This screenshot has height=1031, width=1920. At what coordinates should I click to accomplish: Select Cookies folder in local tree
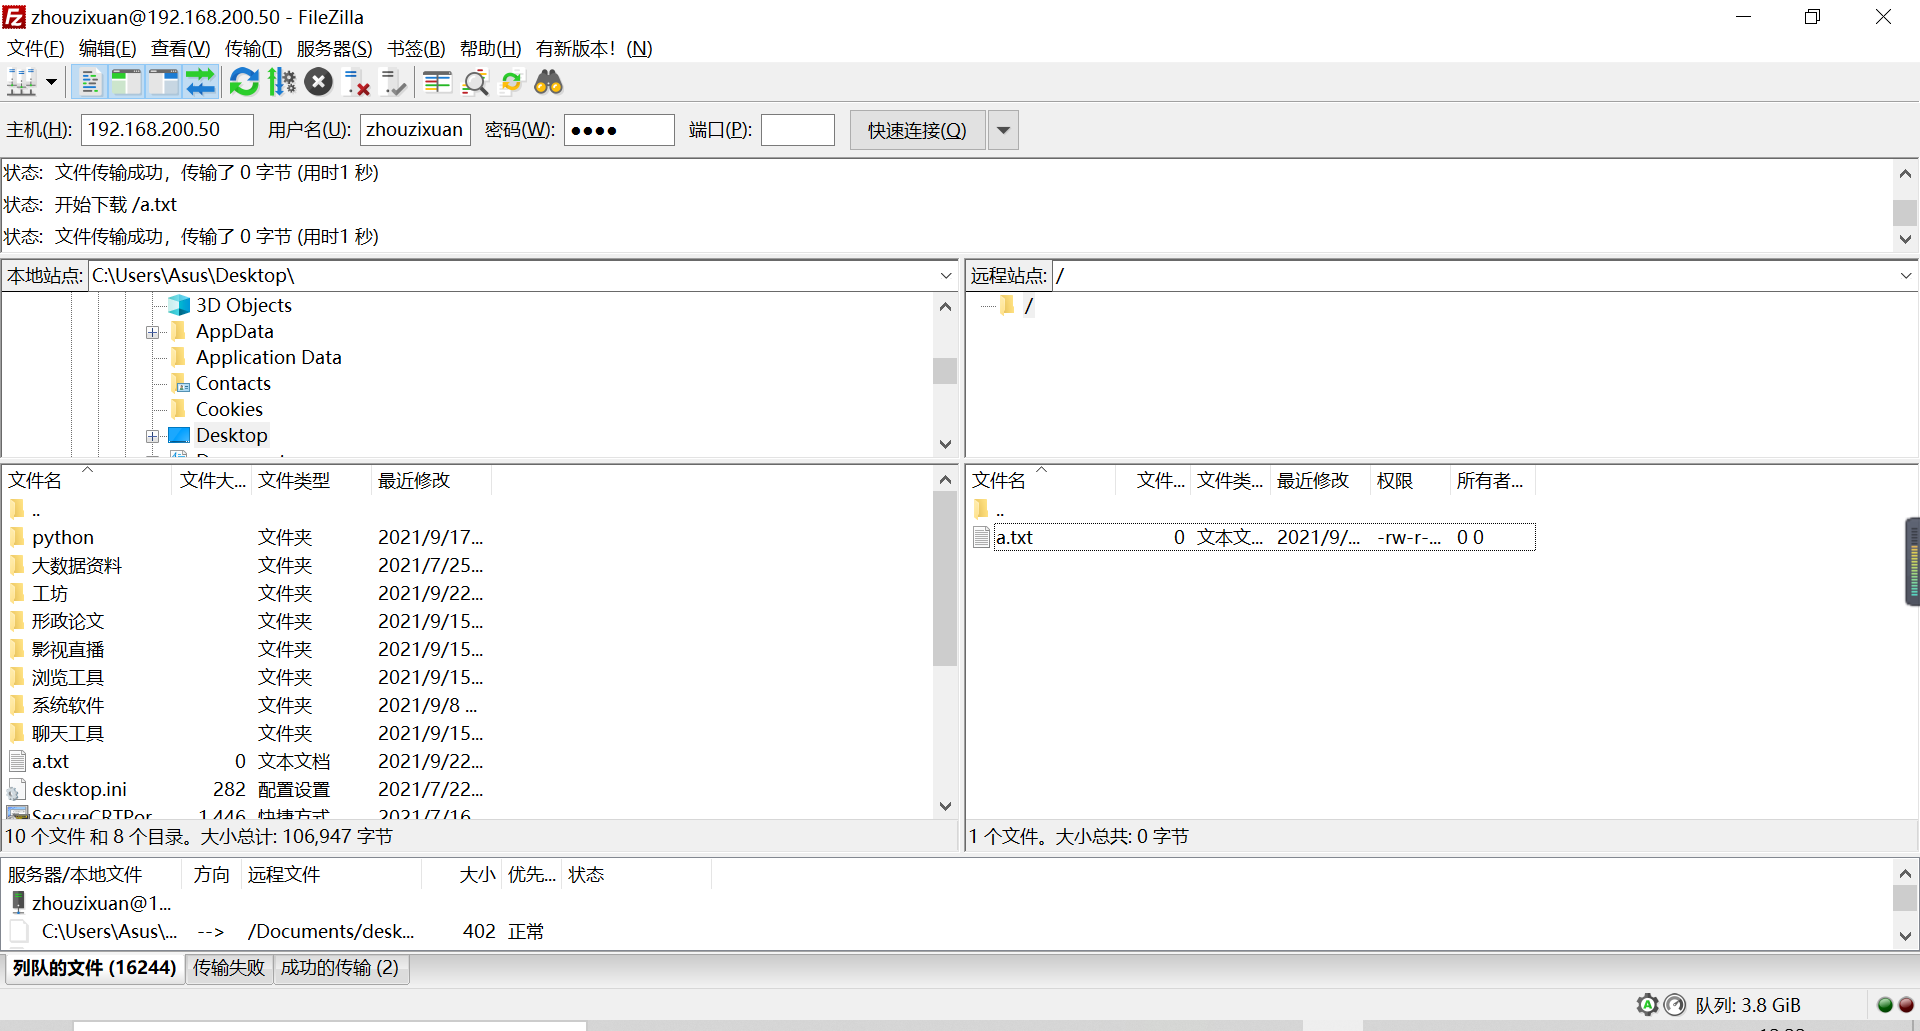[229, 409]
